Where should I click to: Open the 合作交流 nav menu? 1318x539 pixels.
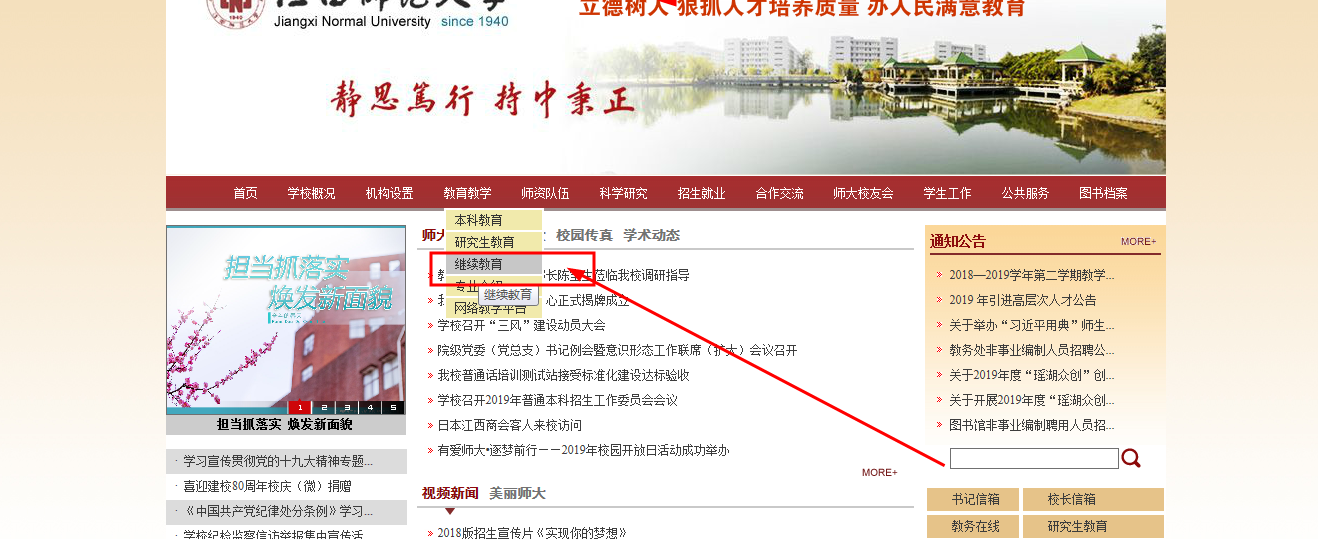pos(780,193)
